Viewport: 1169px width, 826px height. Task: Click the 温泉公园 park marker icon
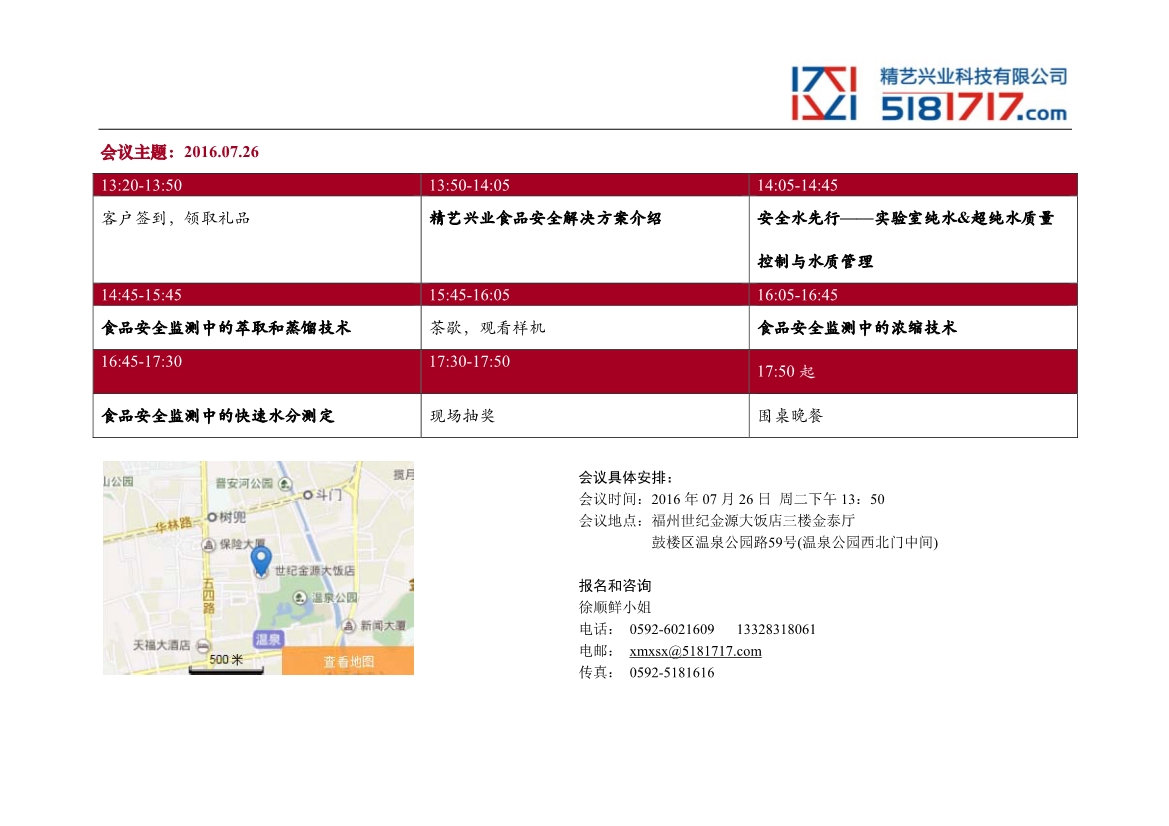click(x=300, y=598)
